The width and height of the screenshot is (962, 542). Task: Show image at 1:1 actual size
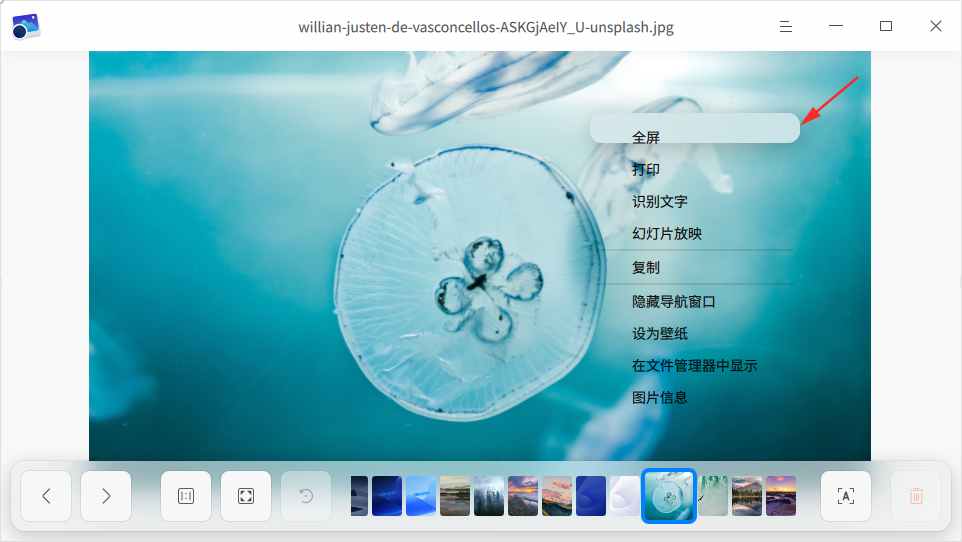pos(186,496)
